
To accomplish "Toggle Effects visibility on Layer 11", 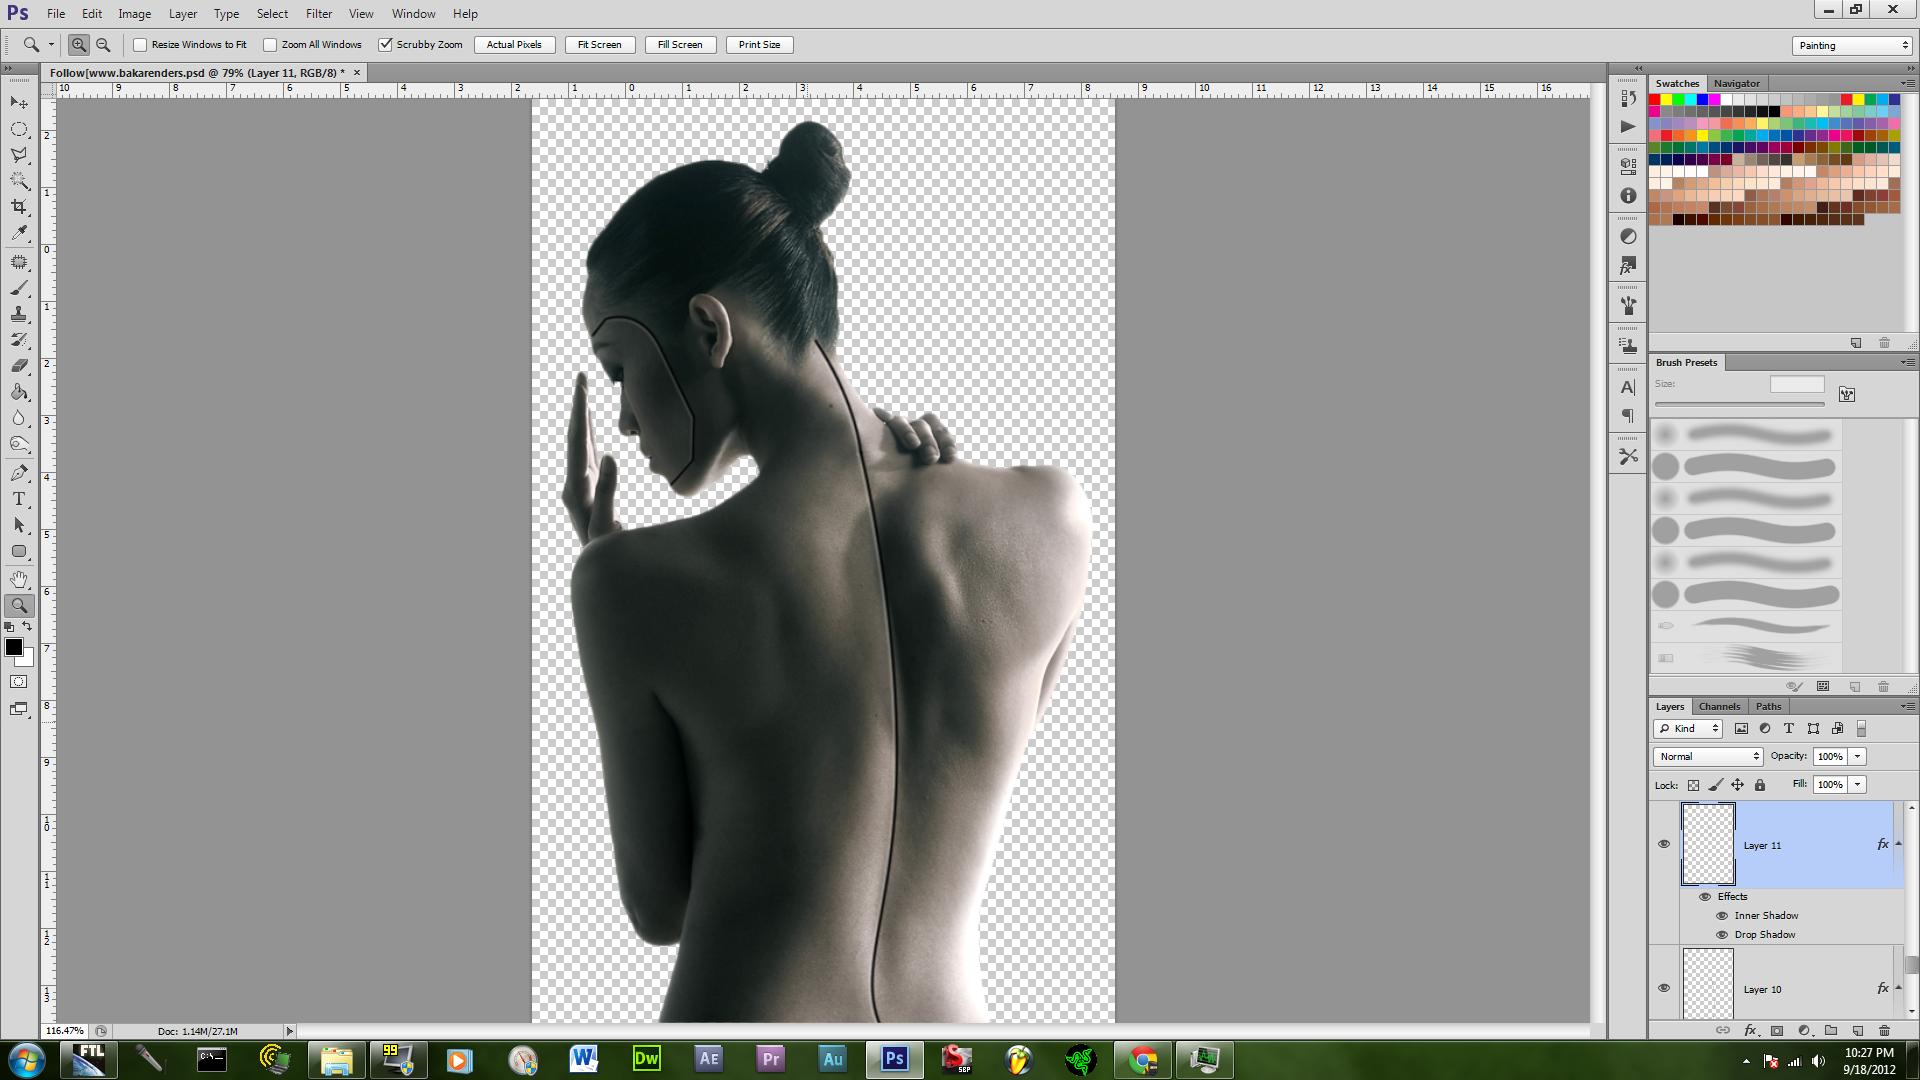I will pos(1705,896).
